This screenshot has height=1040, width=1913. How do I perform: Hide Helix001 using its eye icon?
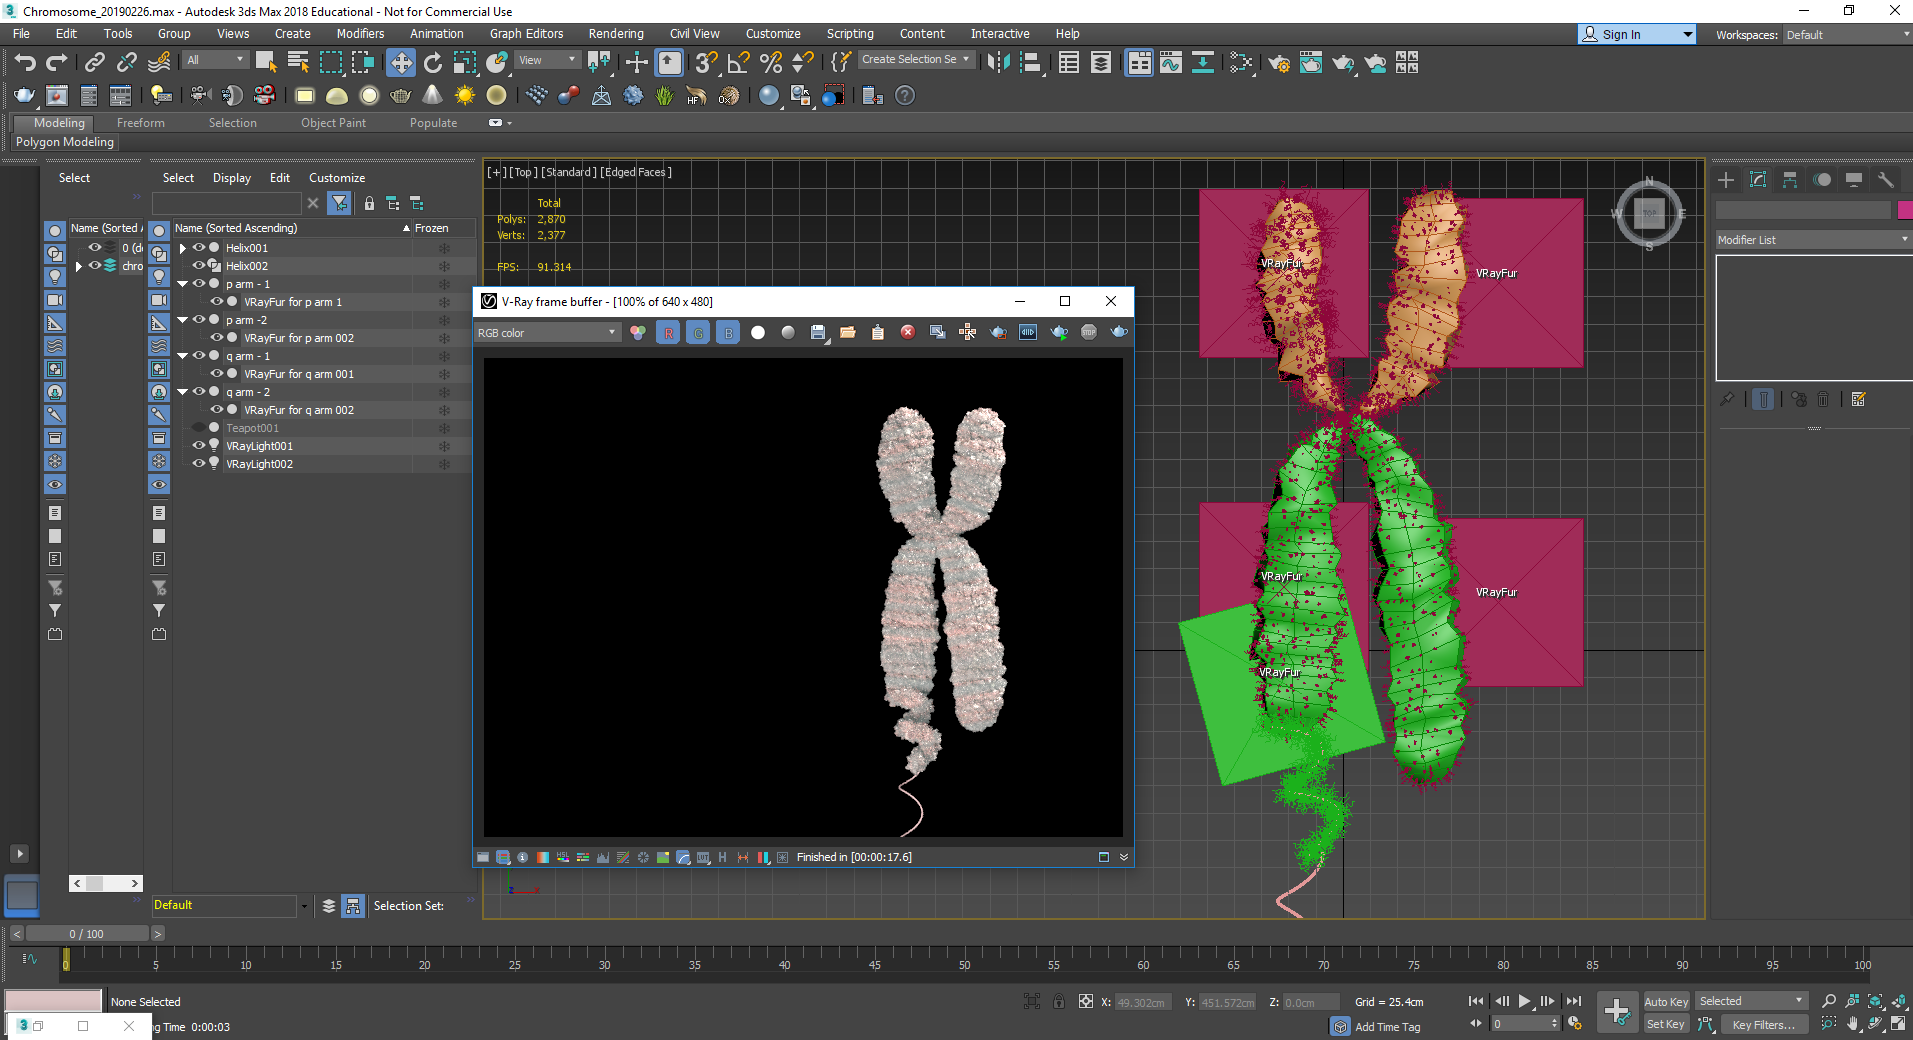tap(199, 248)
